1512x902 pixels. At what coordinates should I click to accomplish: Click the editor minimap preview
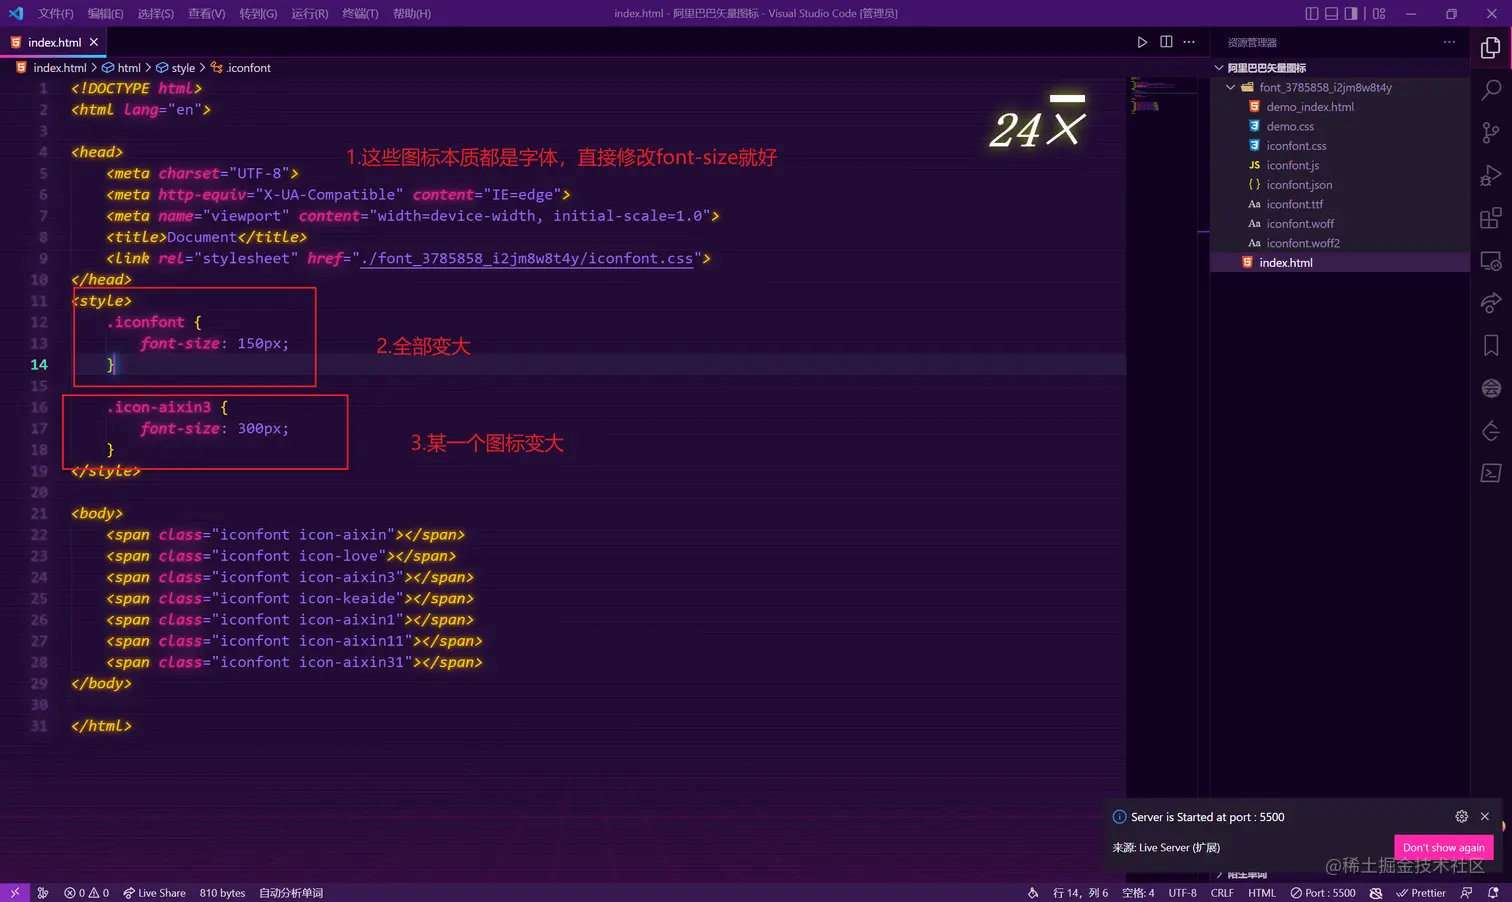coord(1162,95)
